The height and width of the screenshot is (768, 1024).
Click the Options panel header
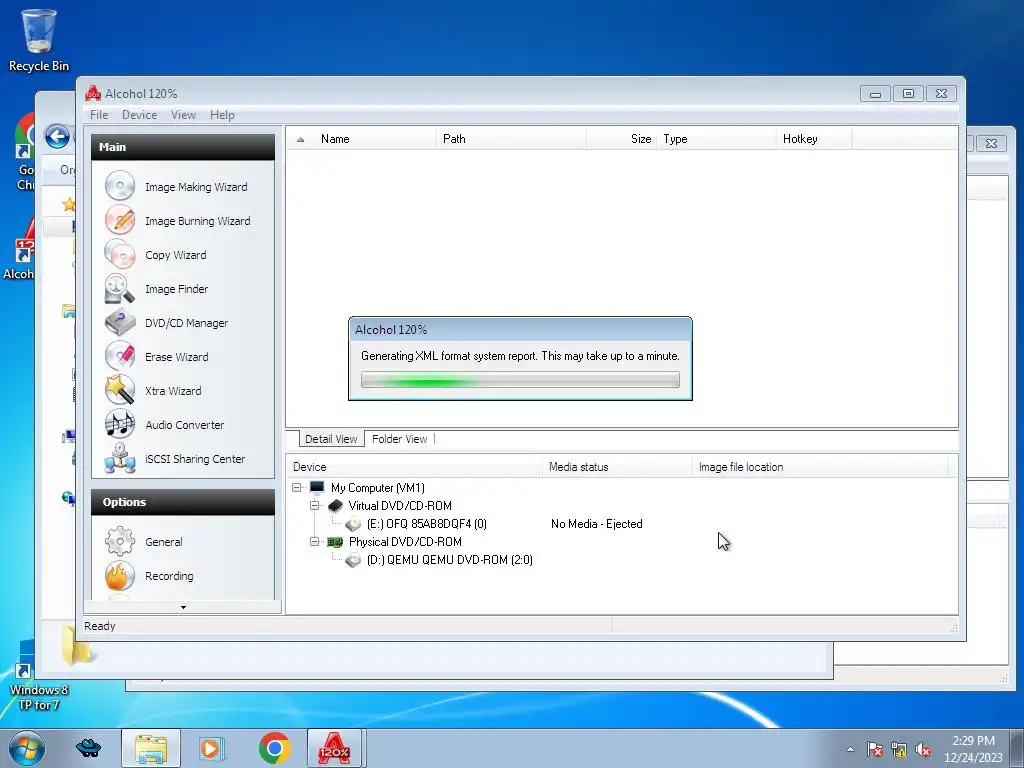(x=183, y=502)
